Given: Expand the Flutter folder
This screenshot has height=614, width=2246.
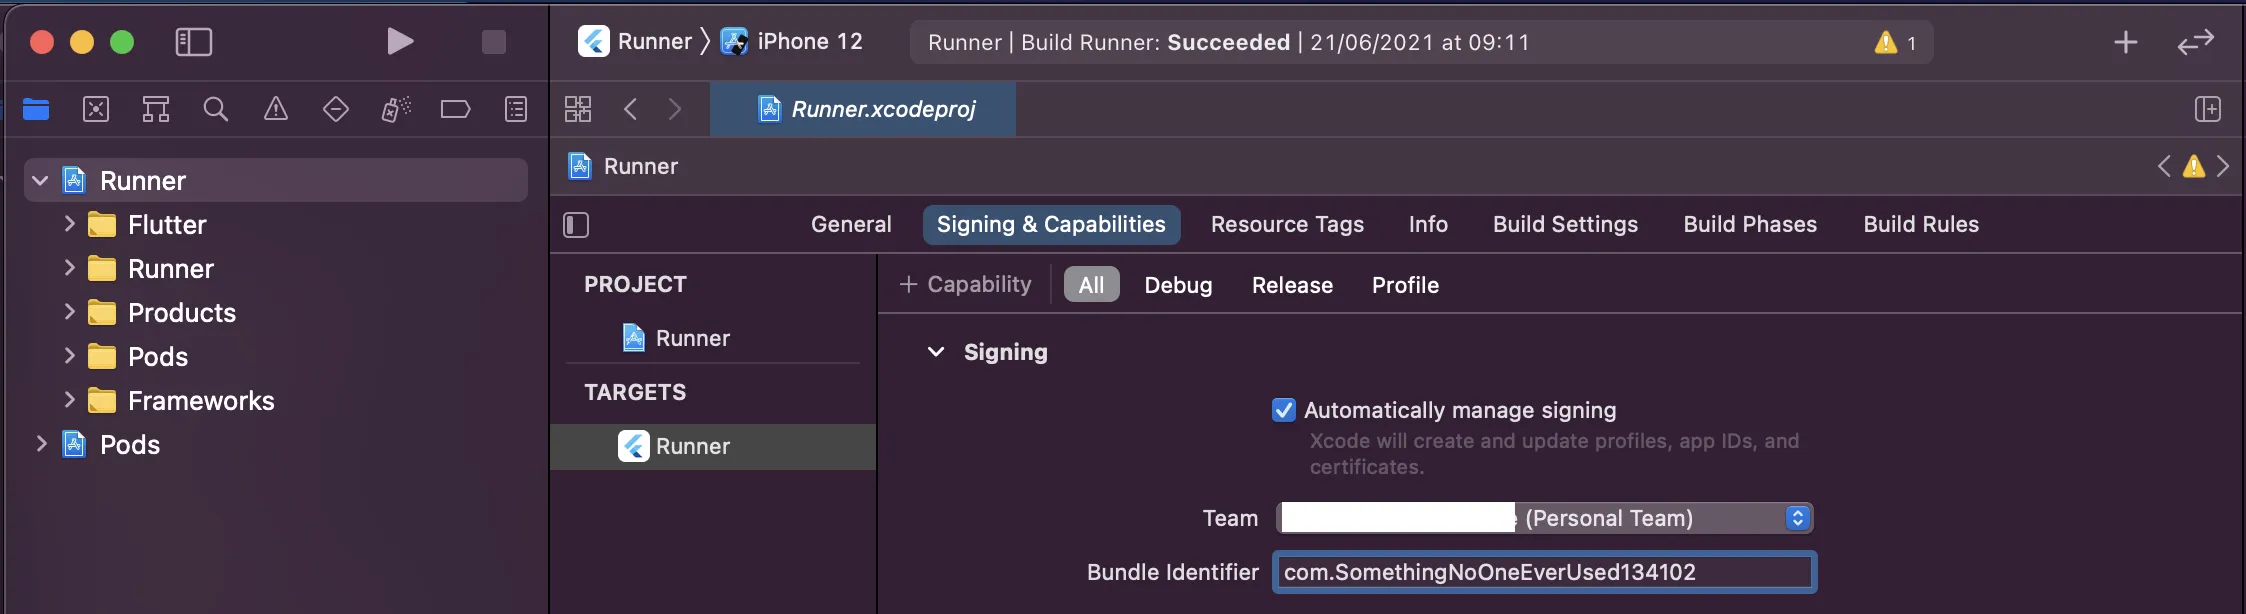Looking at the screenshot, I should point(69,224).
